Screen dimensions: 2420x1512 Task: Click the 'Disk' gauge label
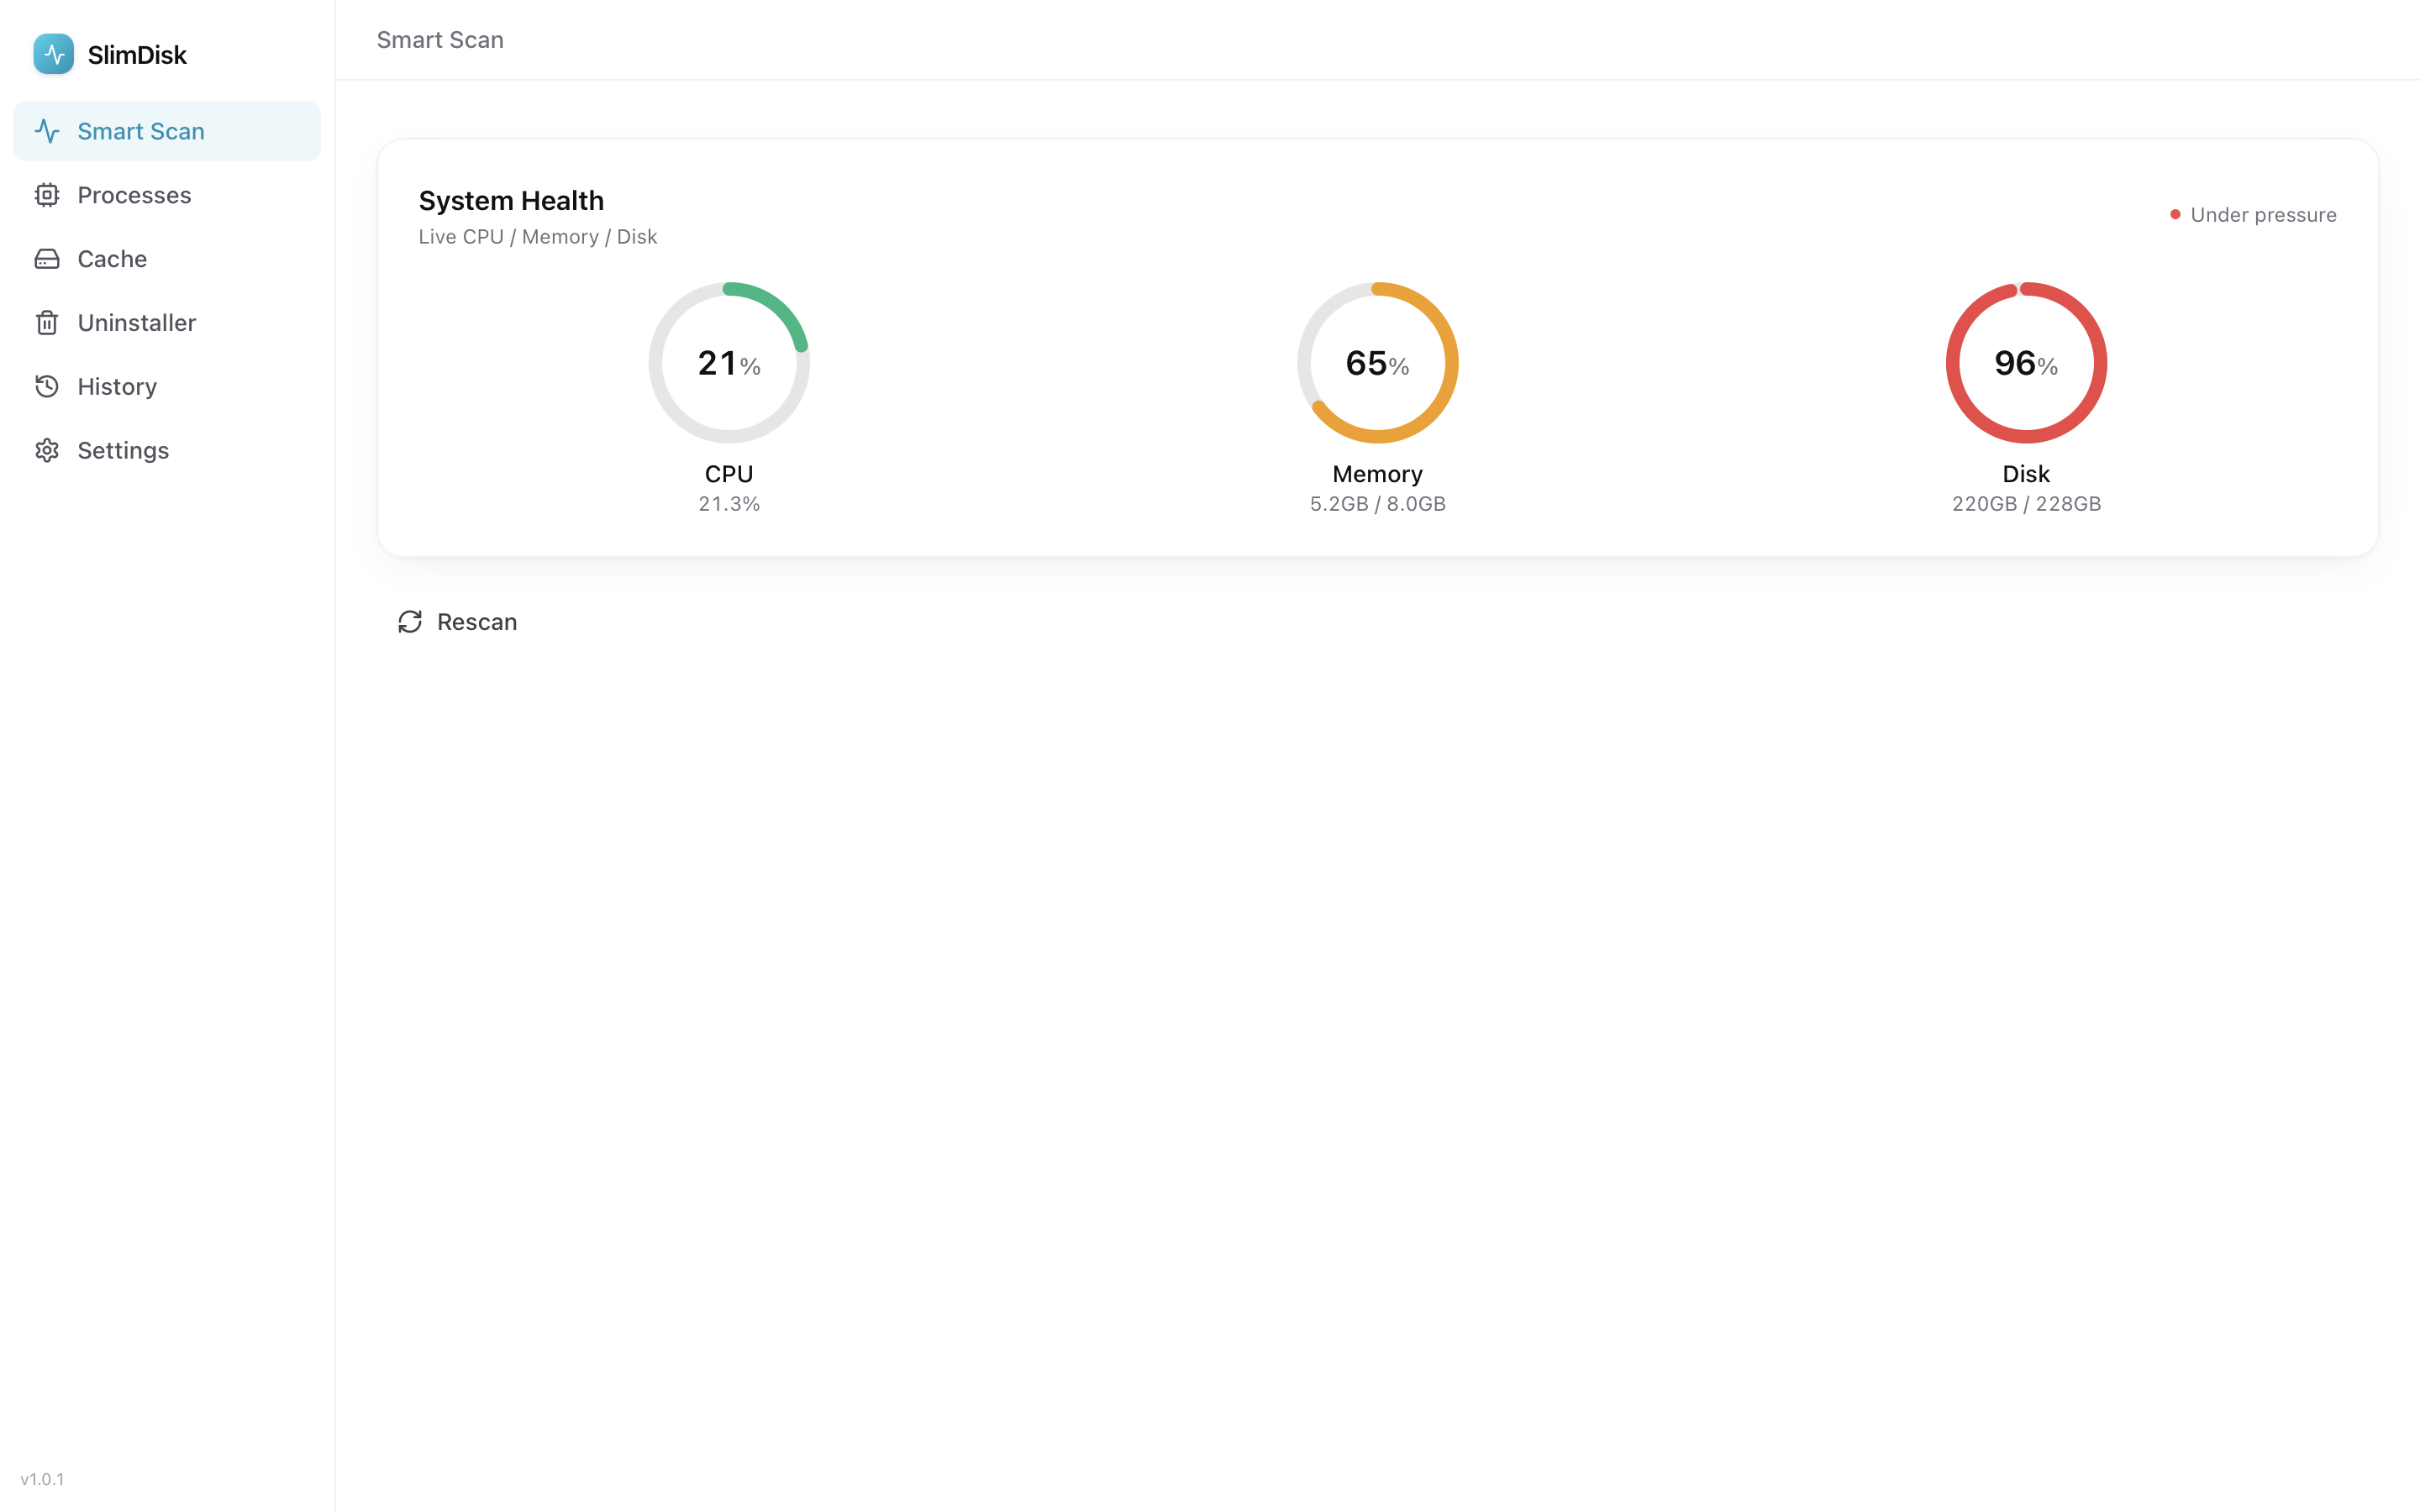point(2026,474)
